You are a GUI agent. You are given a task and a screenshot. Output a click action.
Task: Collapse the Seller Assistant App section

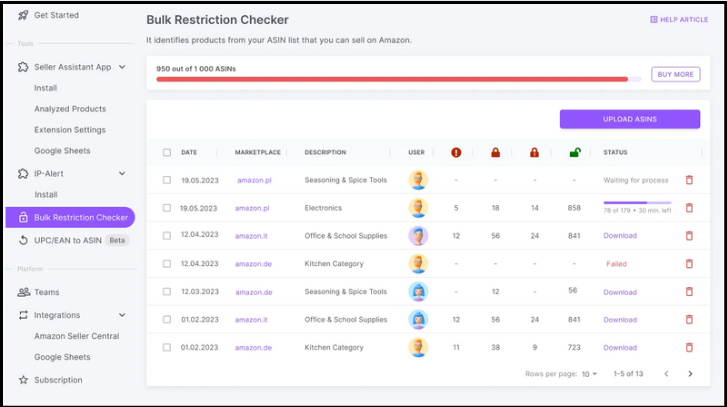122,67
